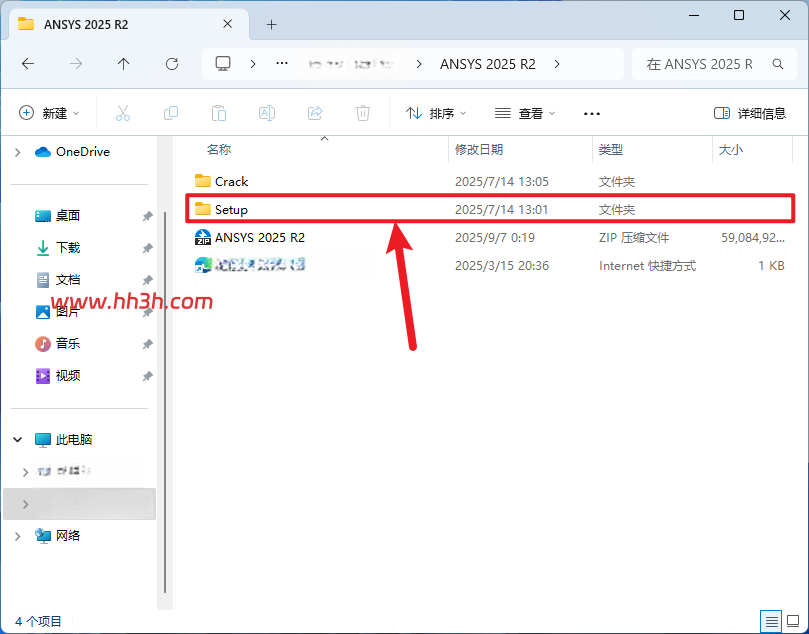
Task: Open 桌面 in the navigation pane
Action: click(68, 216)
